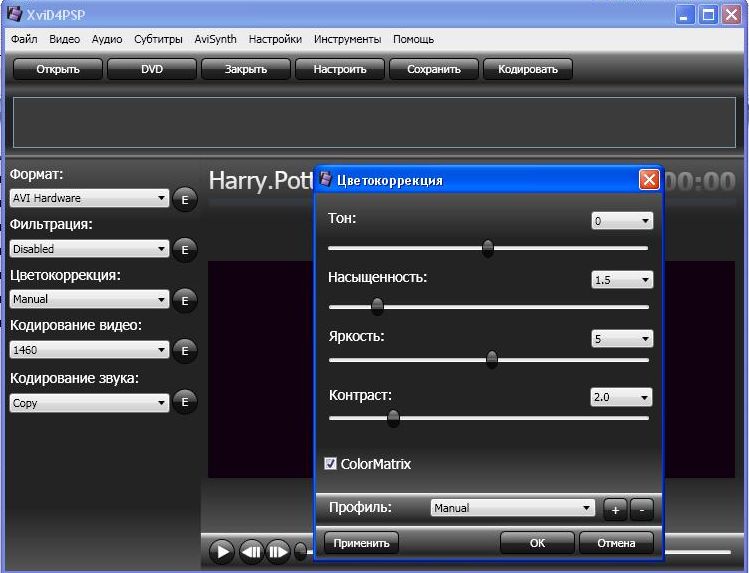Click the Отмена button

pyautogui.click(x=616, y=543)
